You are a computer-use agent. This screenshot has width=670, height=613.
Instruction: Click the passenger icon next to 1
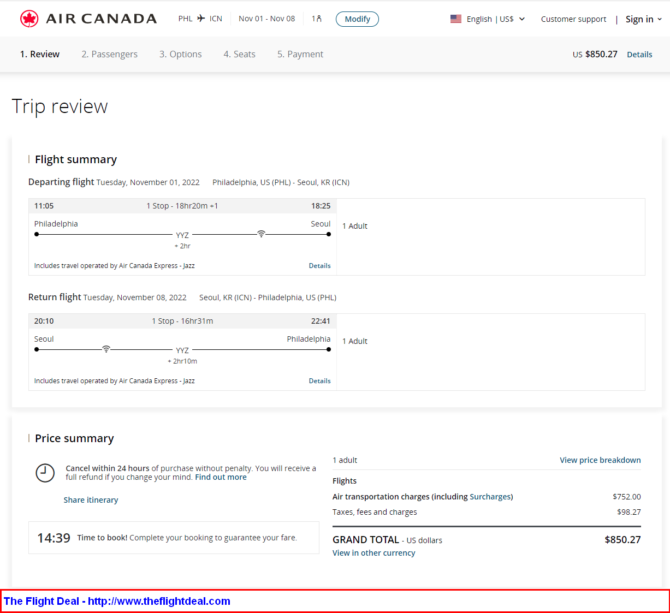pos(319,18)
